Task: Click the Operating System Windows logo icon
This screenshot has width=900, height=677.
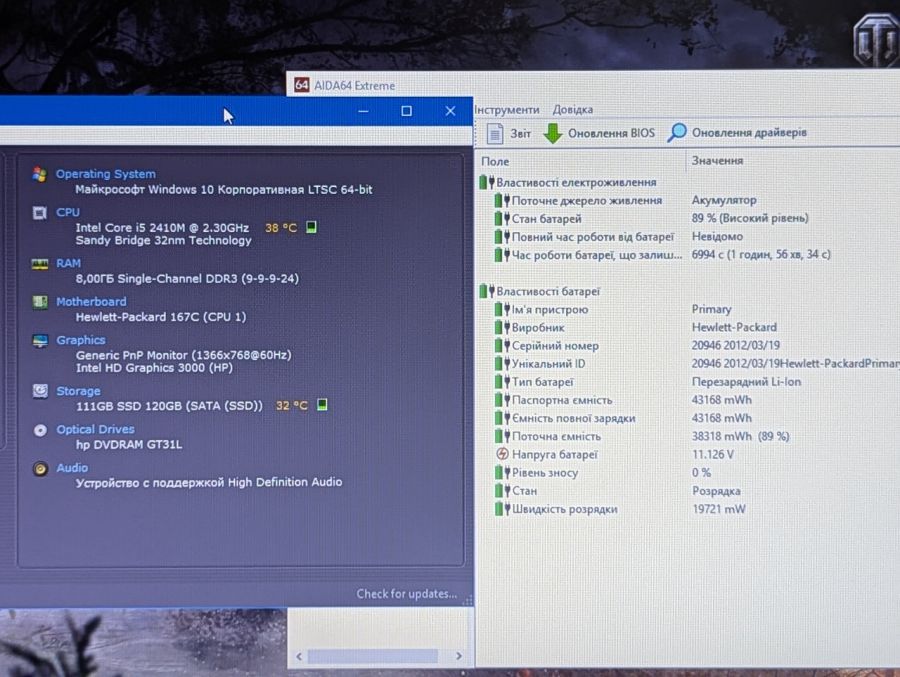Action: point(40,174)
